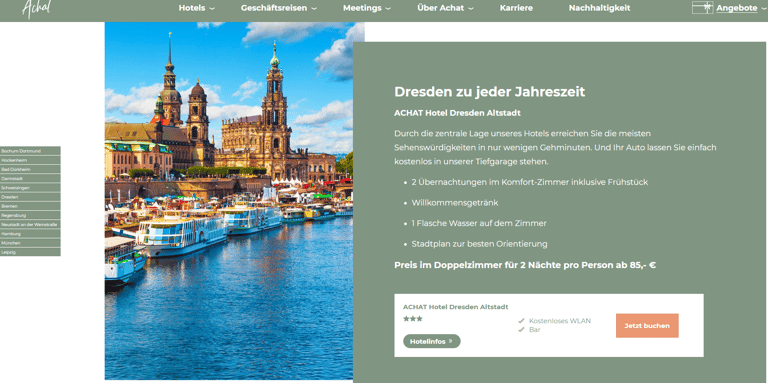Click the Kostenloses WLAN checkmark icon
This screenshot has height=383, width=768.
click(521, 321)
